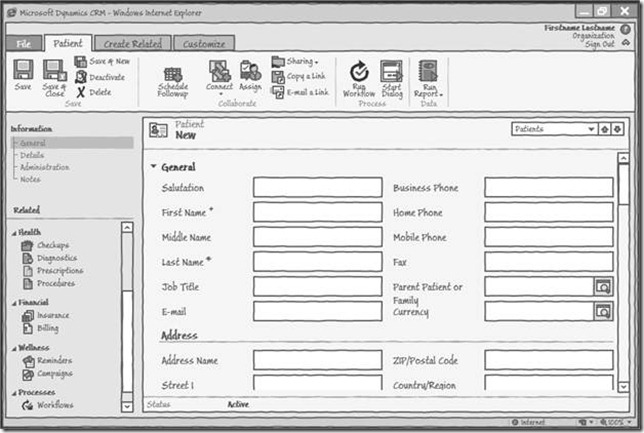Viewport: 644px width, 433px height.
Task: Open lookup for Parent Patient or Family
Action: pyautogui.click(x=603, y=286)
